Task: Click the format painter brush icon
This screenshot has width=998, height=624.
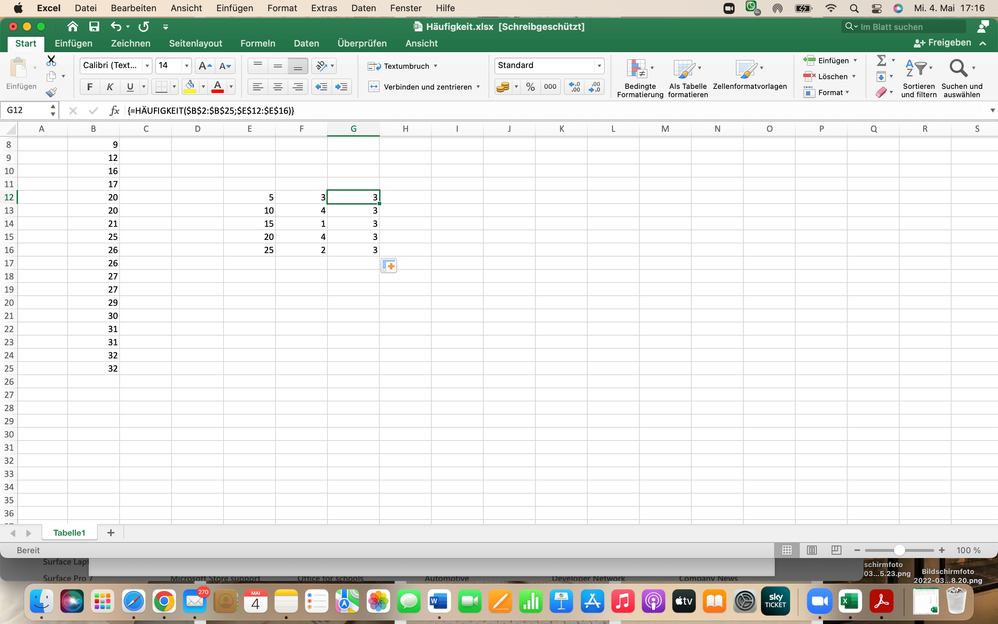Action: 51,92
